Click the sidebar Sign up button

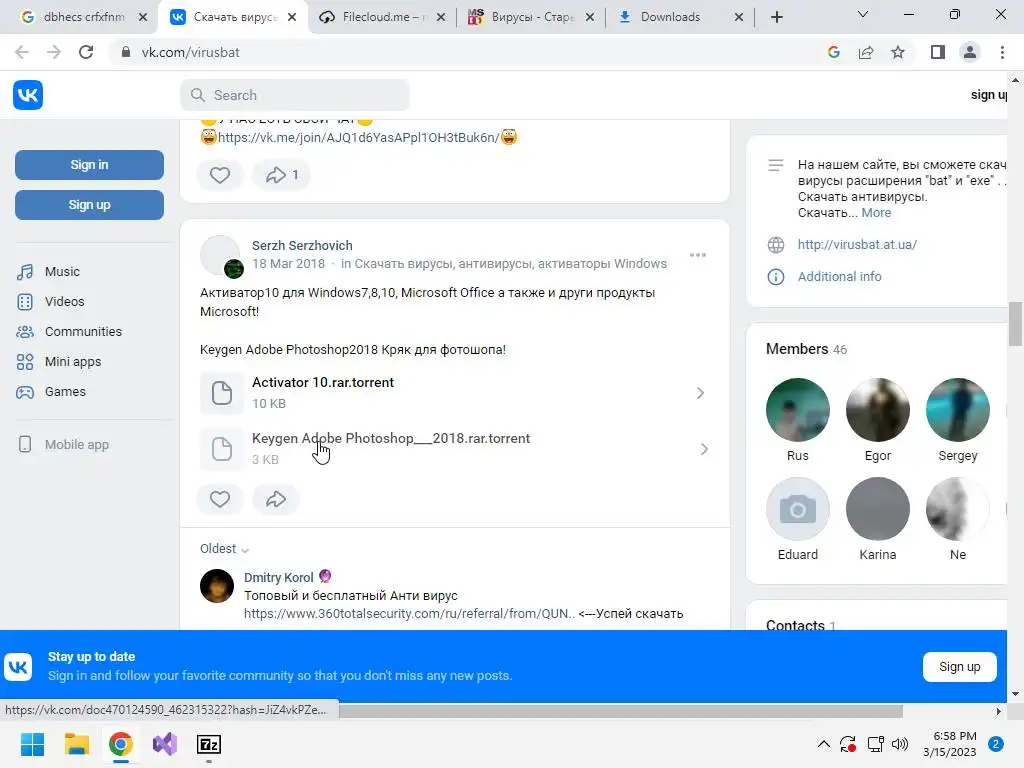click(89, 205)
